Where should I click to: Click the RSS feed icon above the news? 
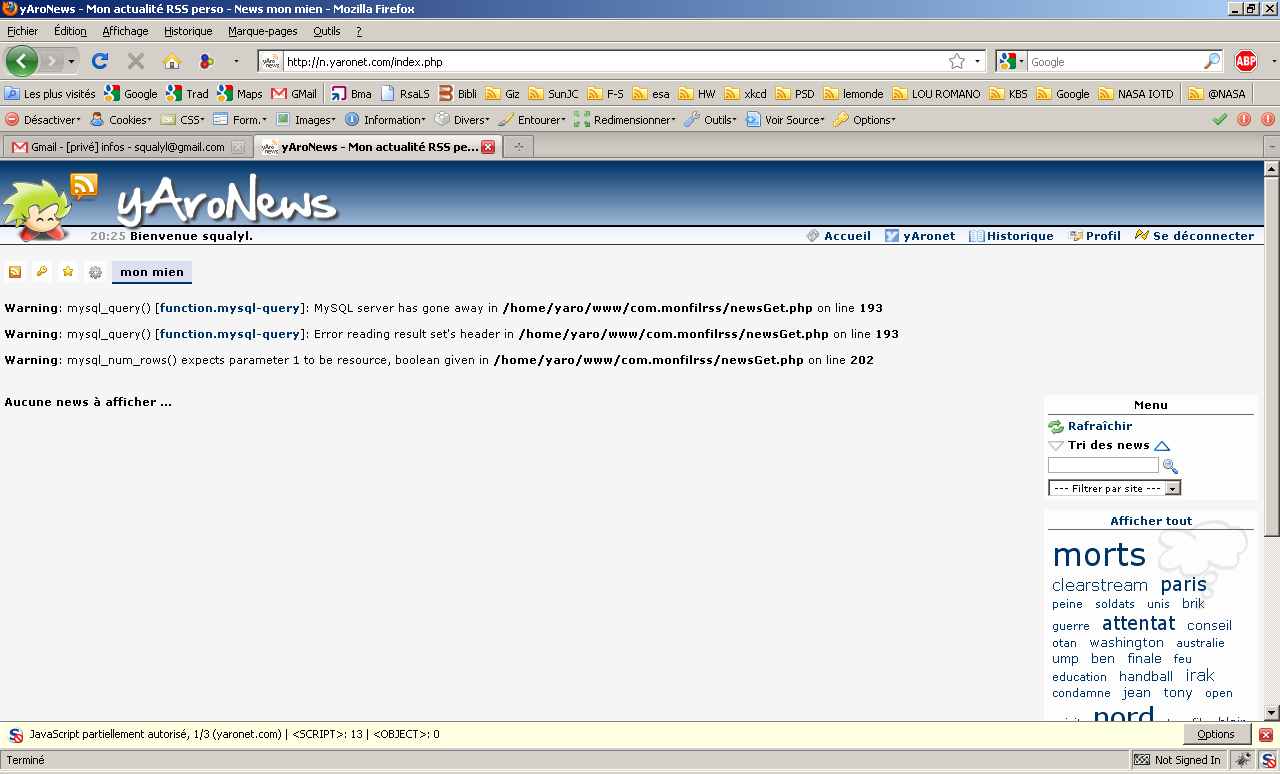coord(15,272)
